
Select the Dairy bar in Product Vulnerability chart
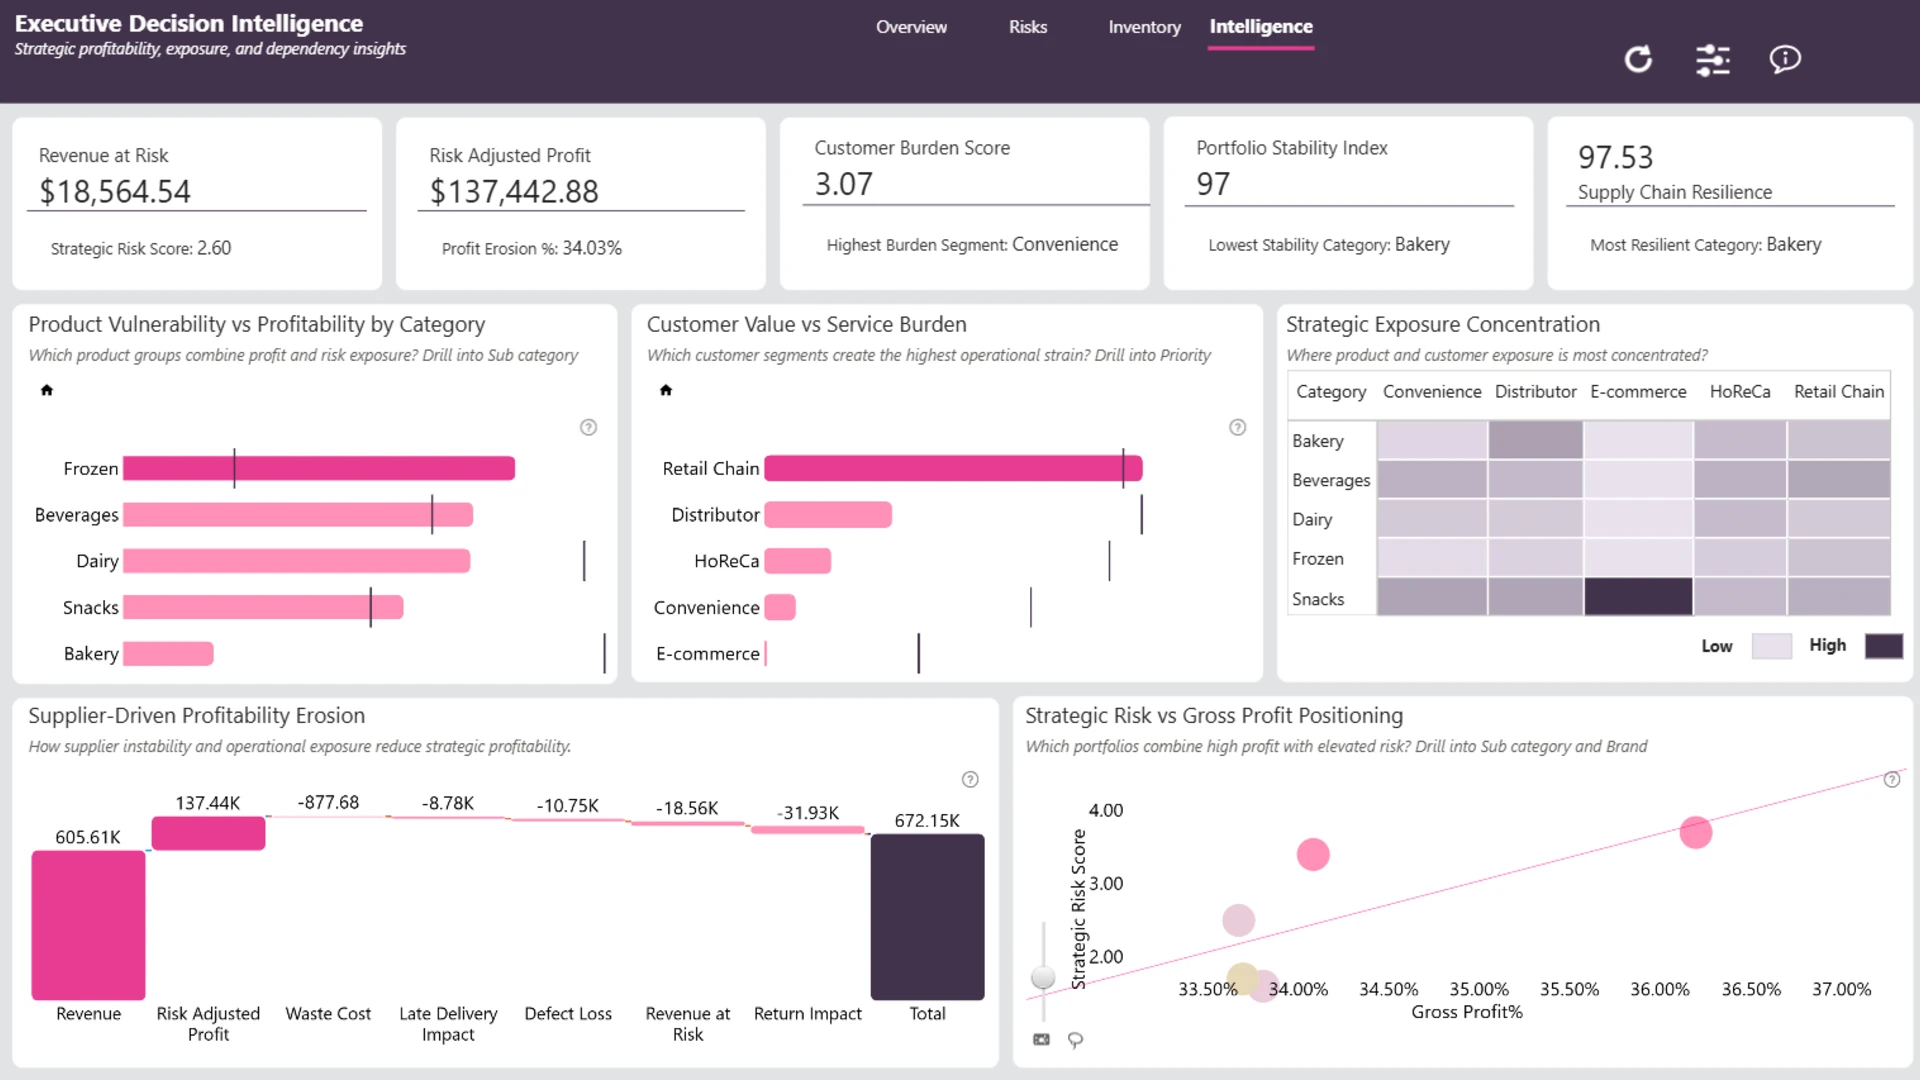click(x=297, y=561)
